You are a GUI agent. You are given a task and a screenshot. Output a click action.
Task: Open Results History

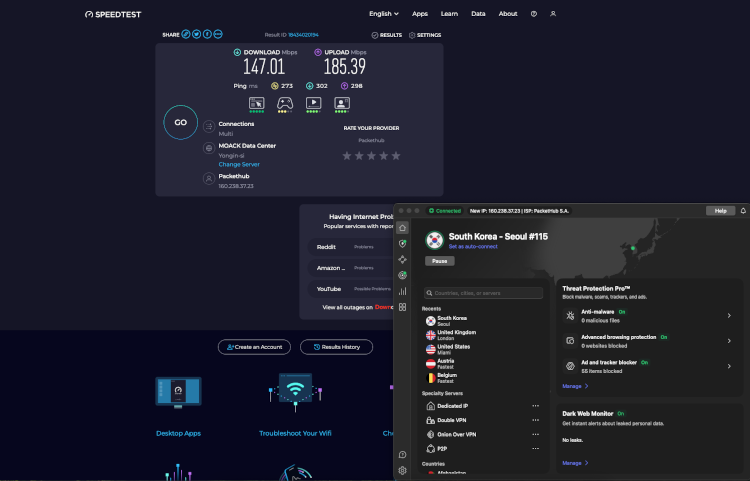(336, 347)
